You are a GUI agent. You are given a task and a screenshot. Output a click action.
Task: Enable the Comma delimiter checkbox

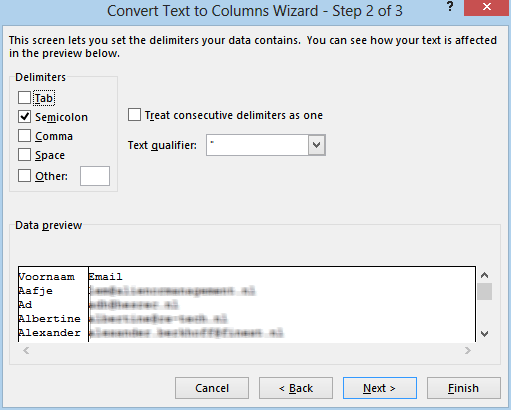click(x=24, y=136)
